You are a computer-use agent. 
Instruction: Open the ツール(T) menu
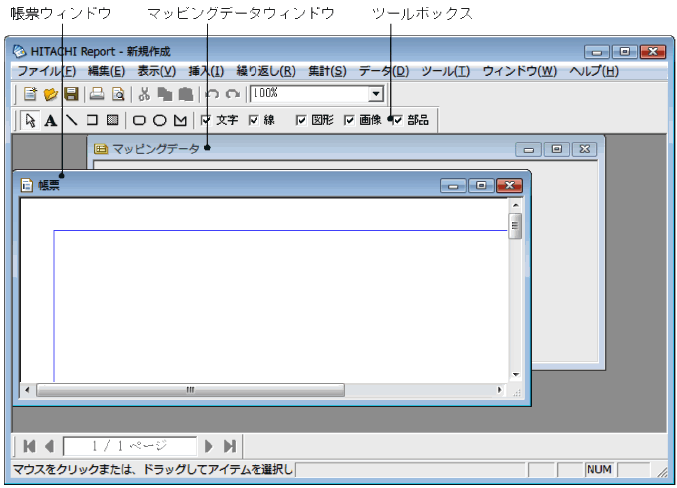(446, 71)
